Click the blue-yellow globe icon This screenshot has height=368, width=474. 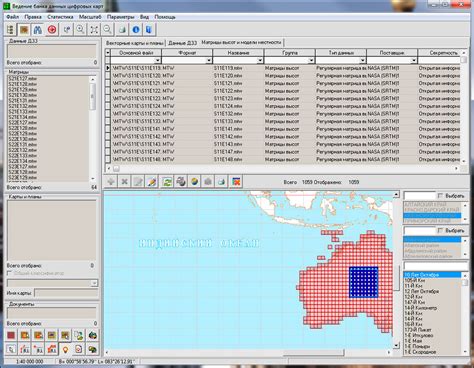click(x=194, y=182)
